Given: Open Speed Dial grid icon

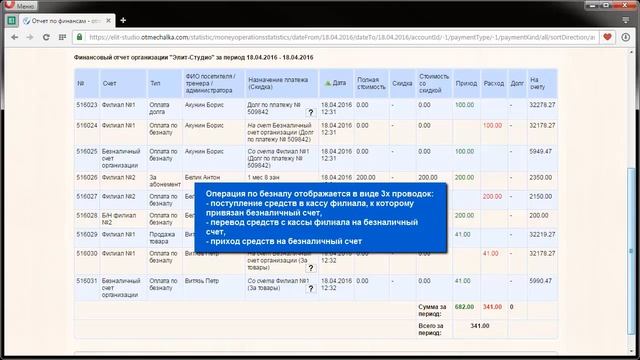Looking at the screenshot, I should coord(62,37).
